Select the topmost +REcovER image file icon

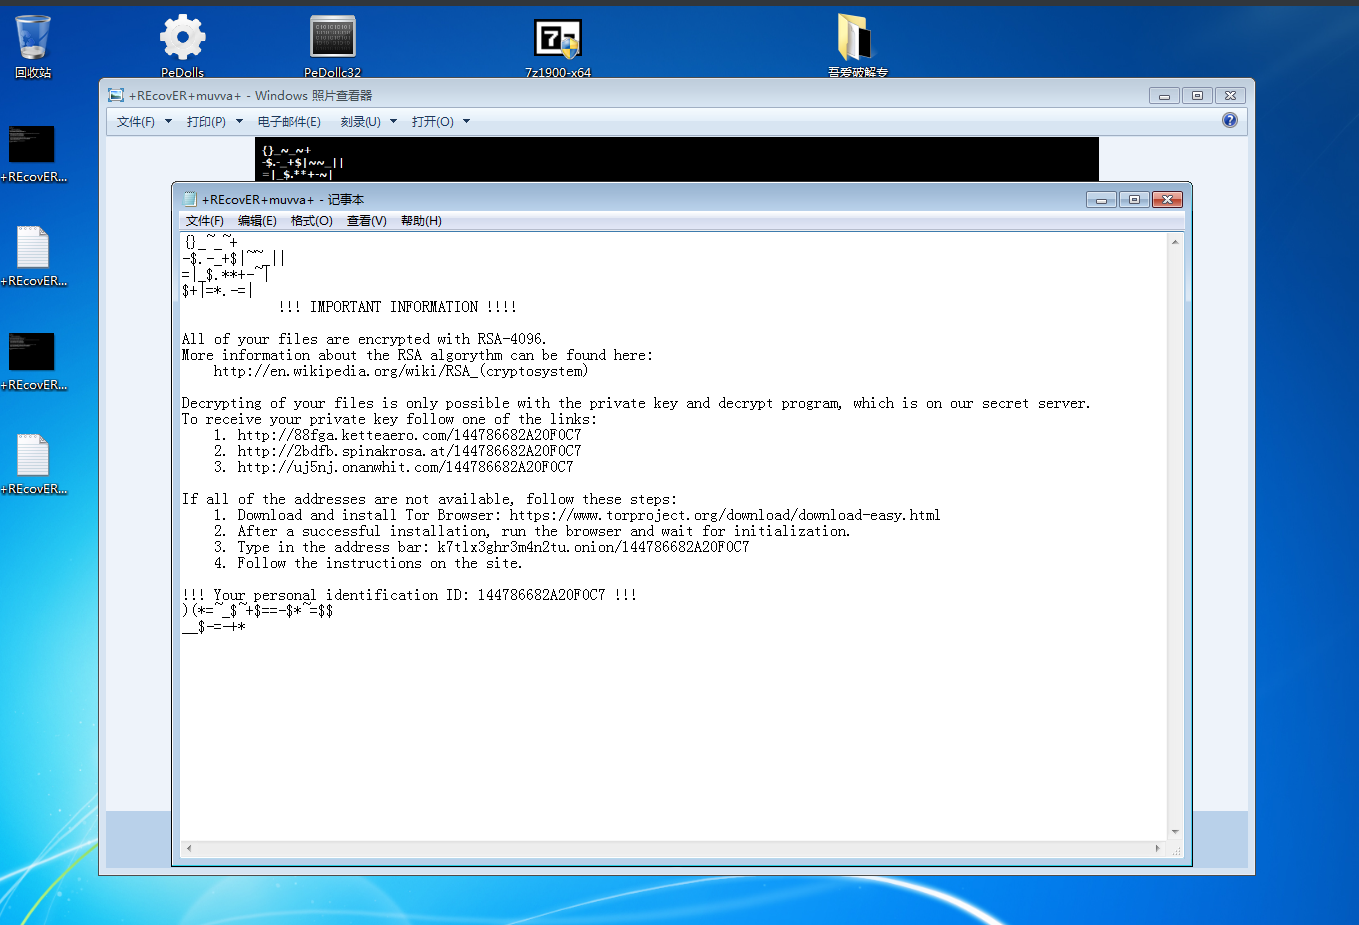pos(31,146)
